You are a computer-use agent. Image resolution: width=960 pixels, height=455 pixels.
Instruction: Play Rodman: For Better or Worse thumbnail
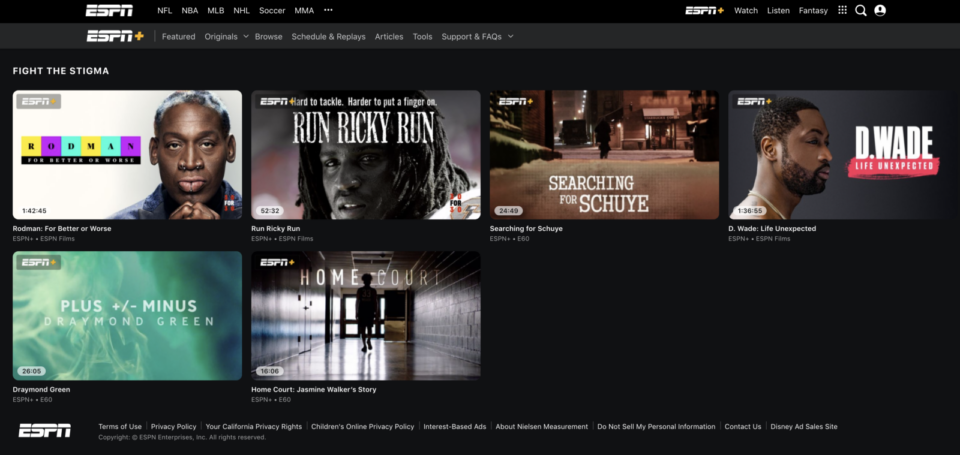pos(127,155)
